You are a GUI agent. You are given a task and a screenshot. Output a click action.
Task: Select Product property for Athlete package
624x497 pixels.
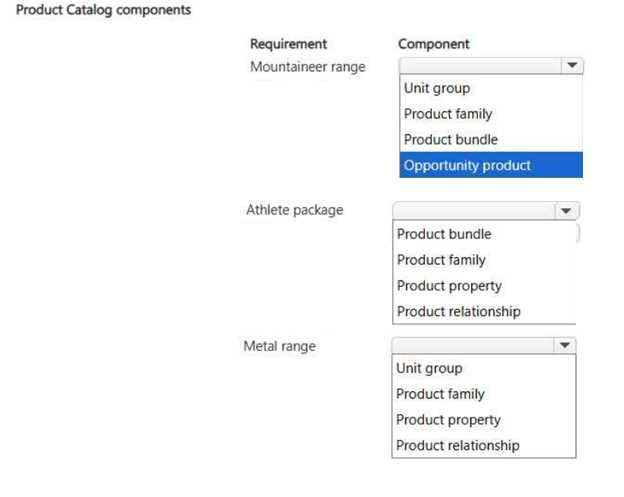coord(484,286)
